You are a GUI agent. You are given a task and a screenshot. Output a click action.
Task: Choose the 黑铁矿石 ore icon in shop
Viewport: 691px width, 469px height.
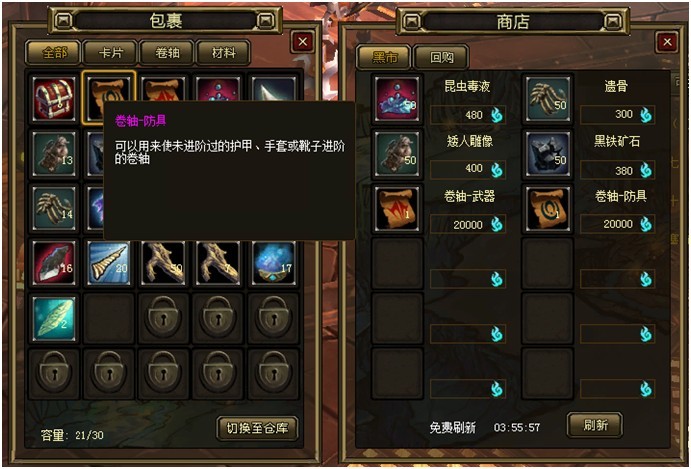click(x=547, y=154)
